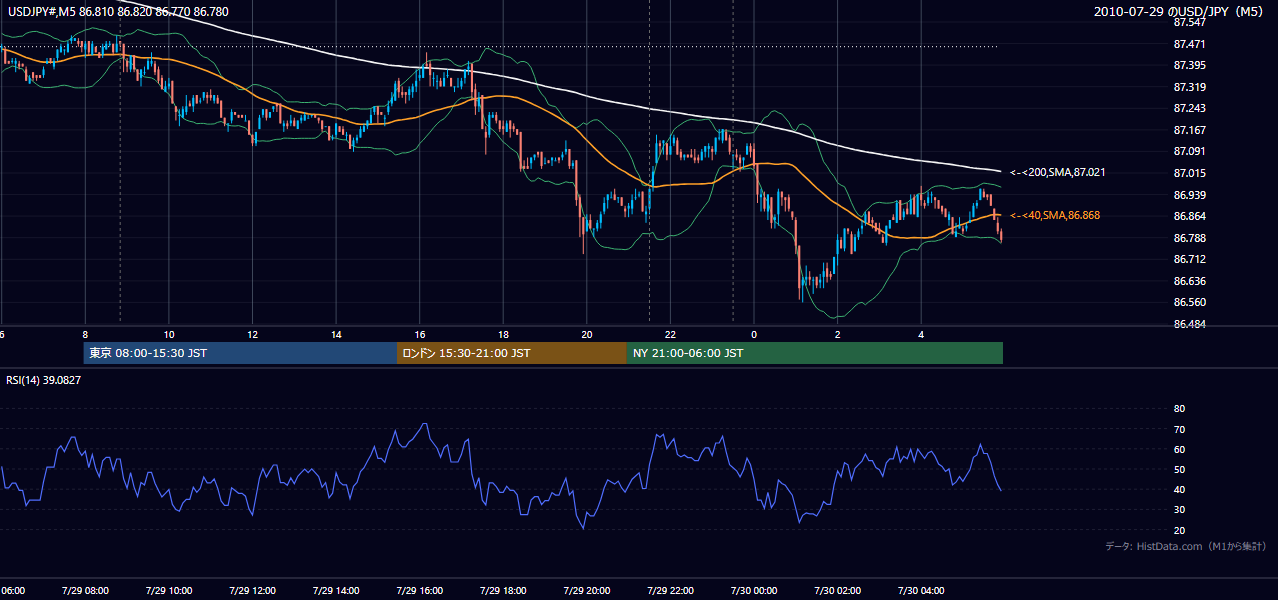This screenshot has height=600, width=1278.
Task: Click the 7/30 04:00 time axis label
Action: tap(922, 590)
